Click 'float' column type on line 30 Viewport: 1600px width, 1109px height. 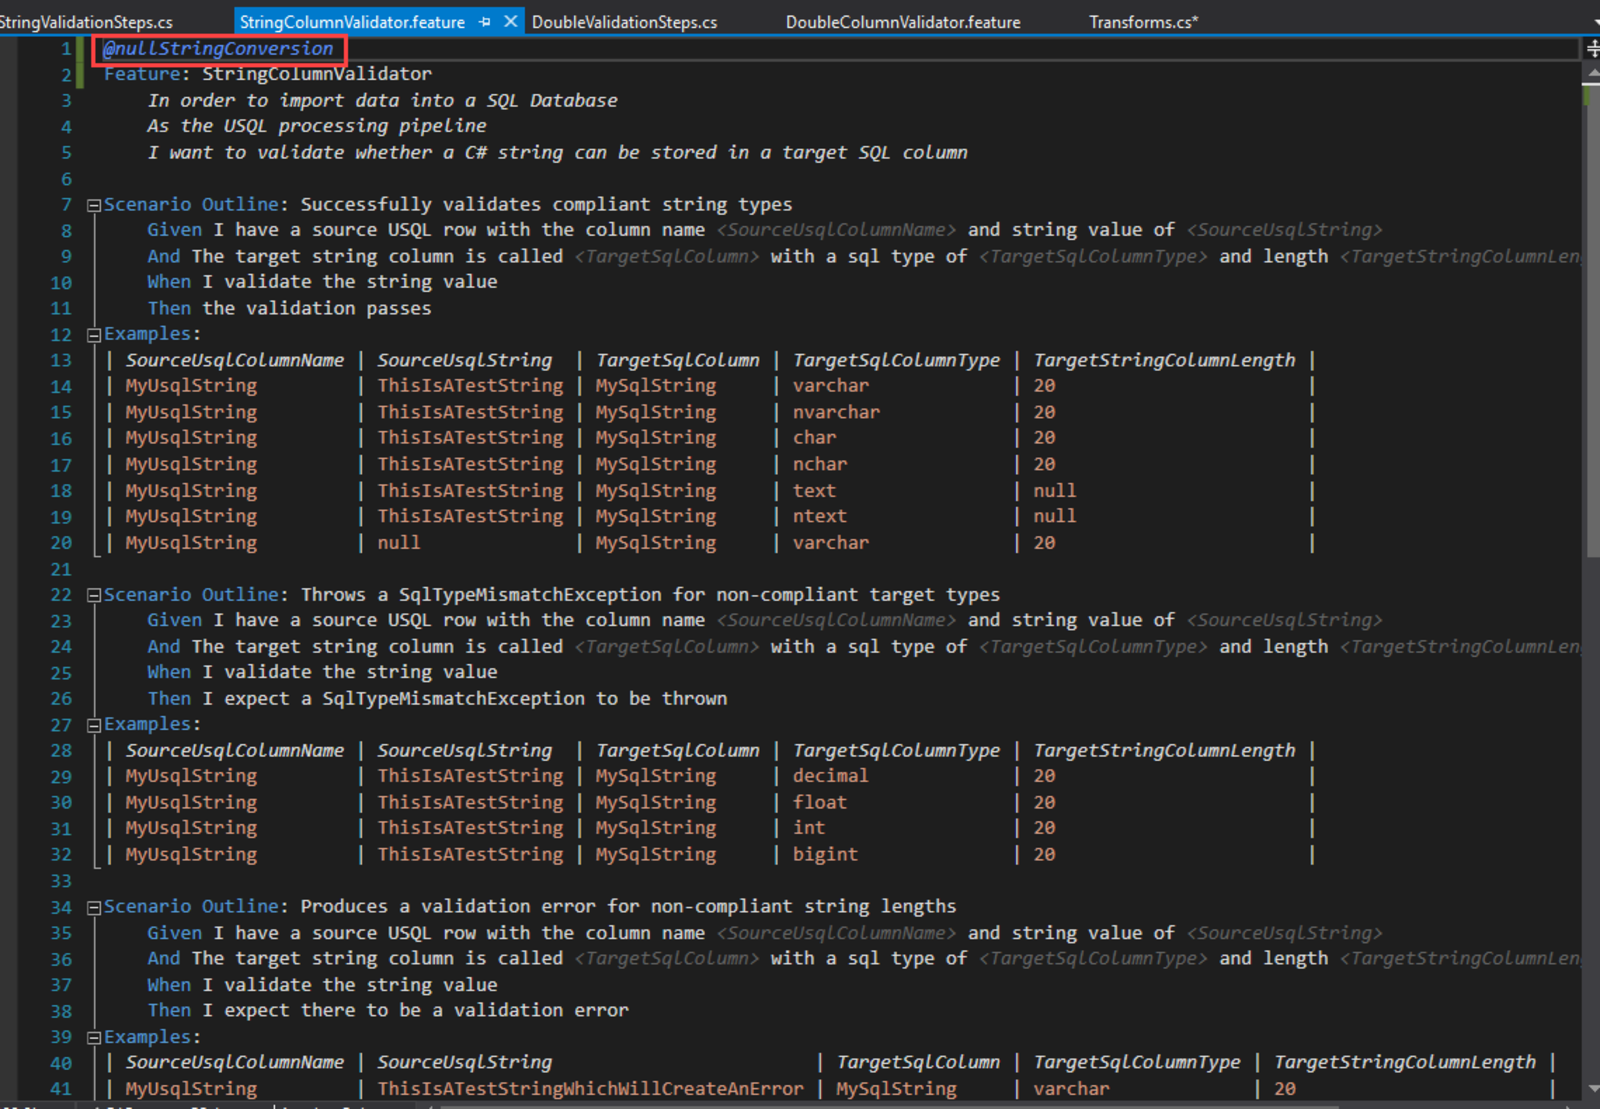point(820,802)
